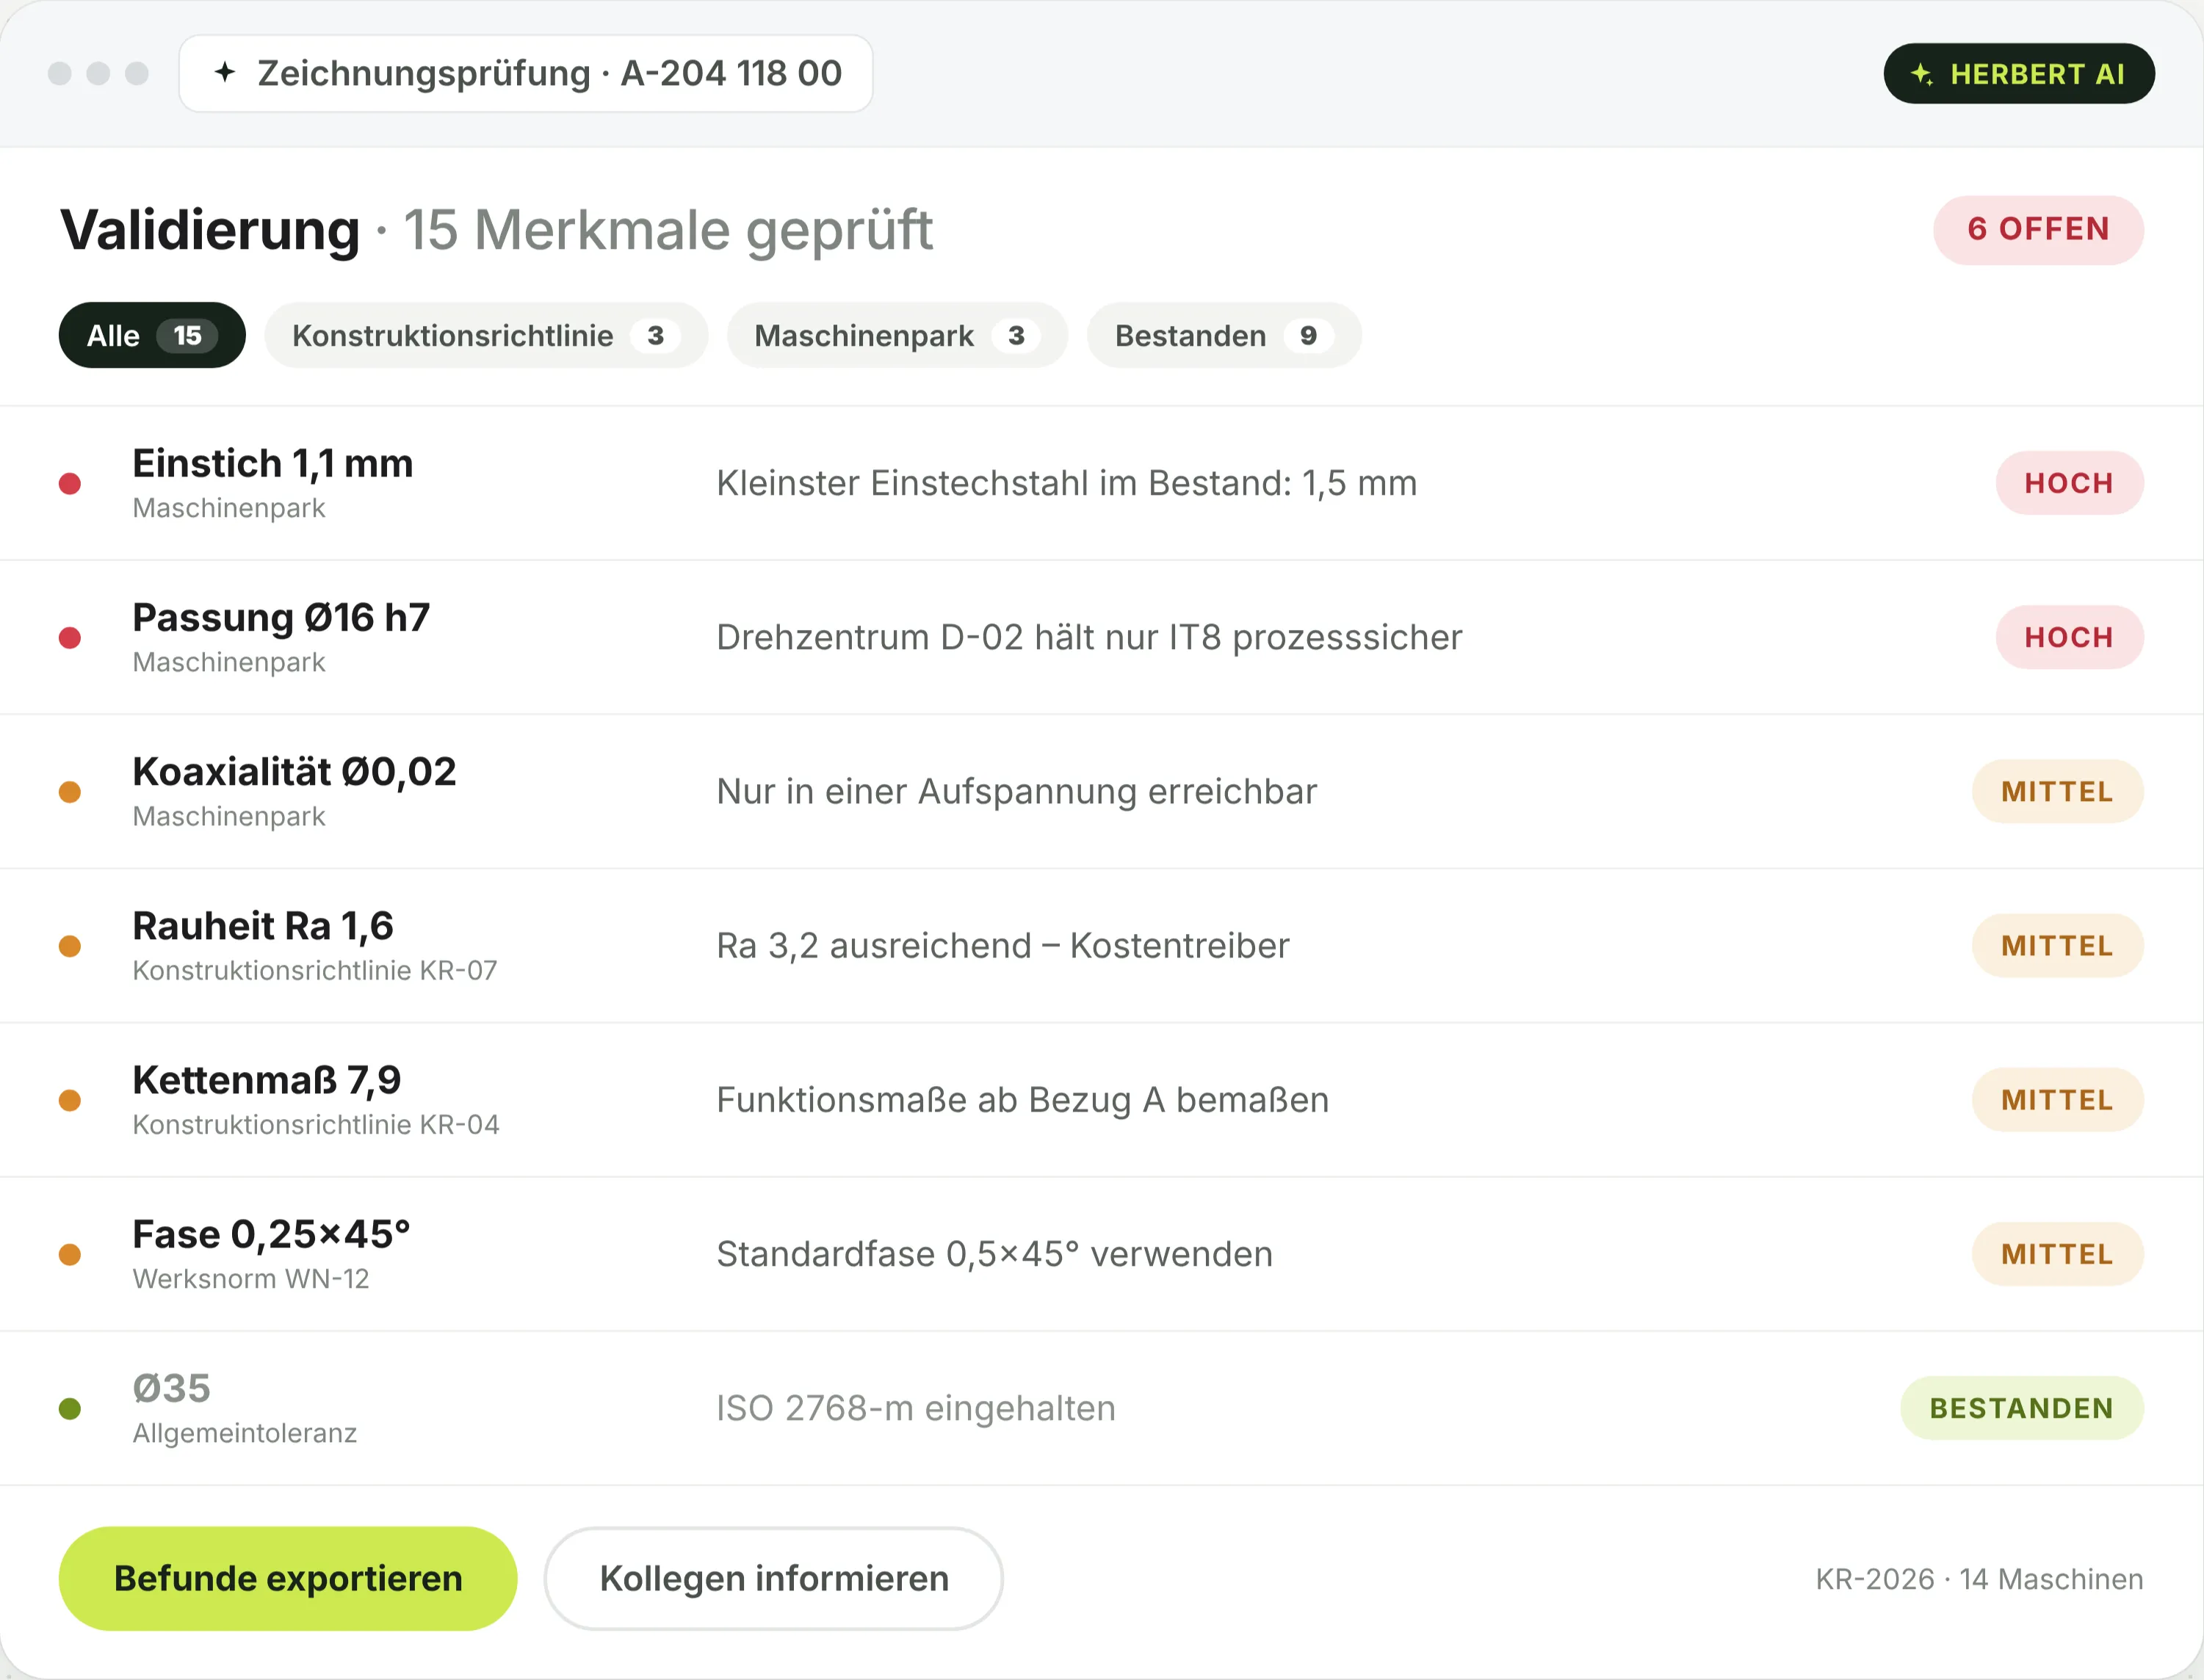The image size is (2204, 1680).
Task: Open the Kettenmaß 7,9 finding
Action: point(1102,1099)
